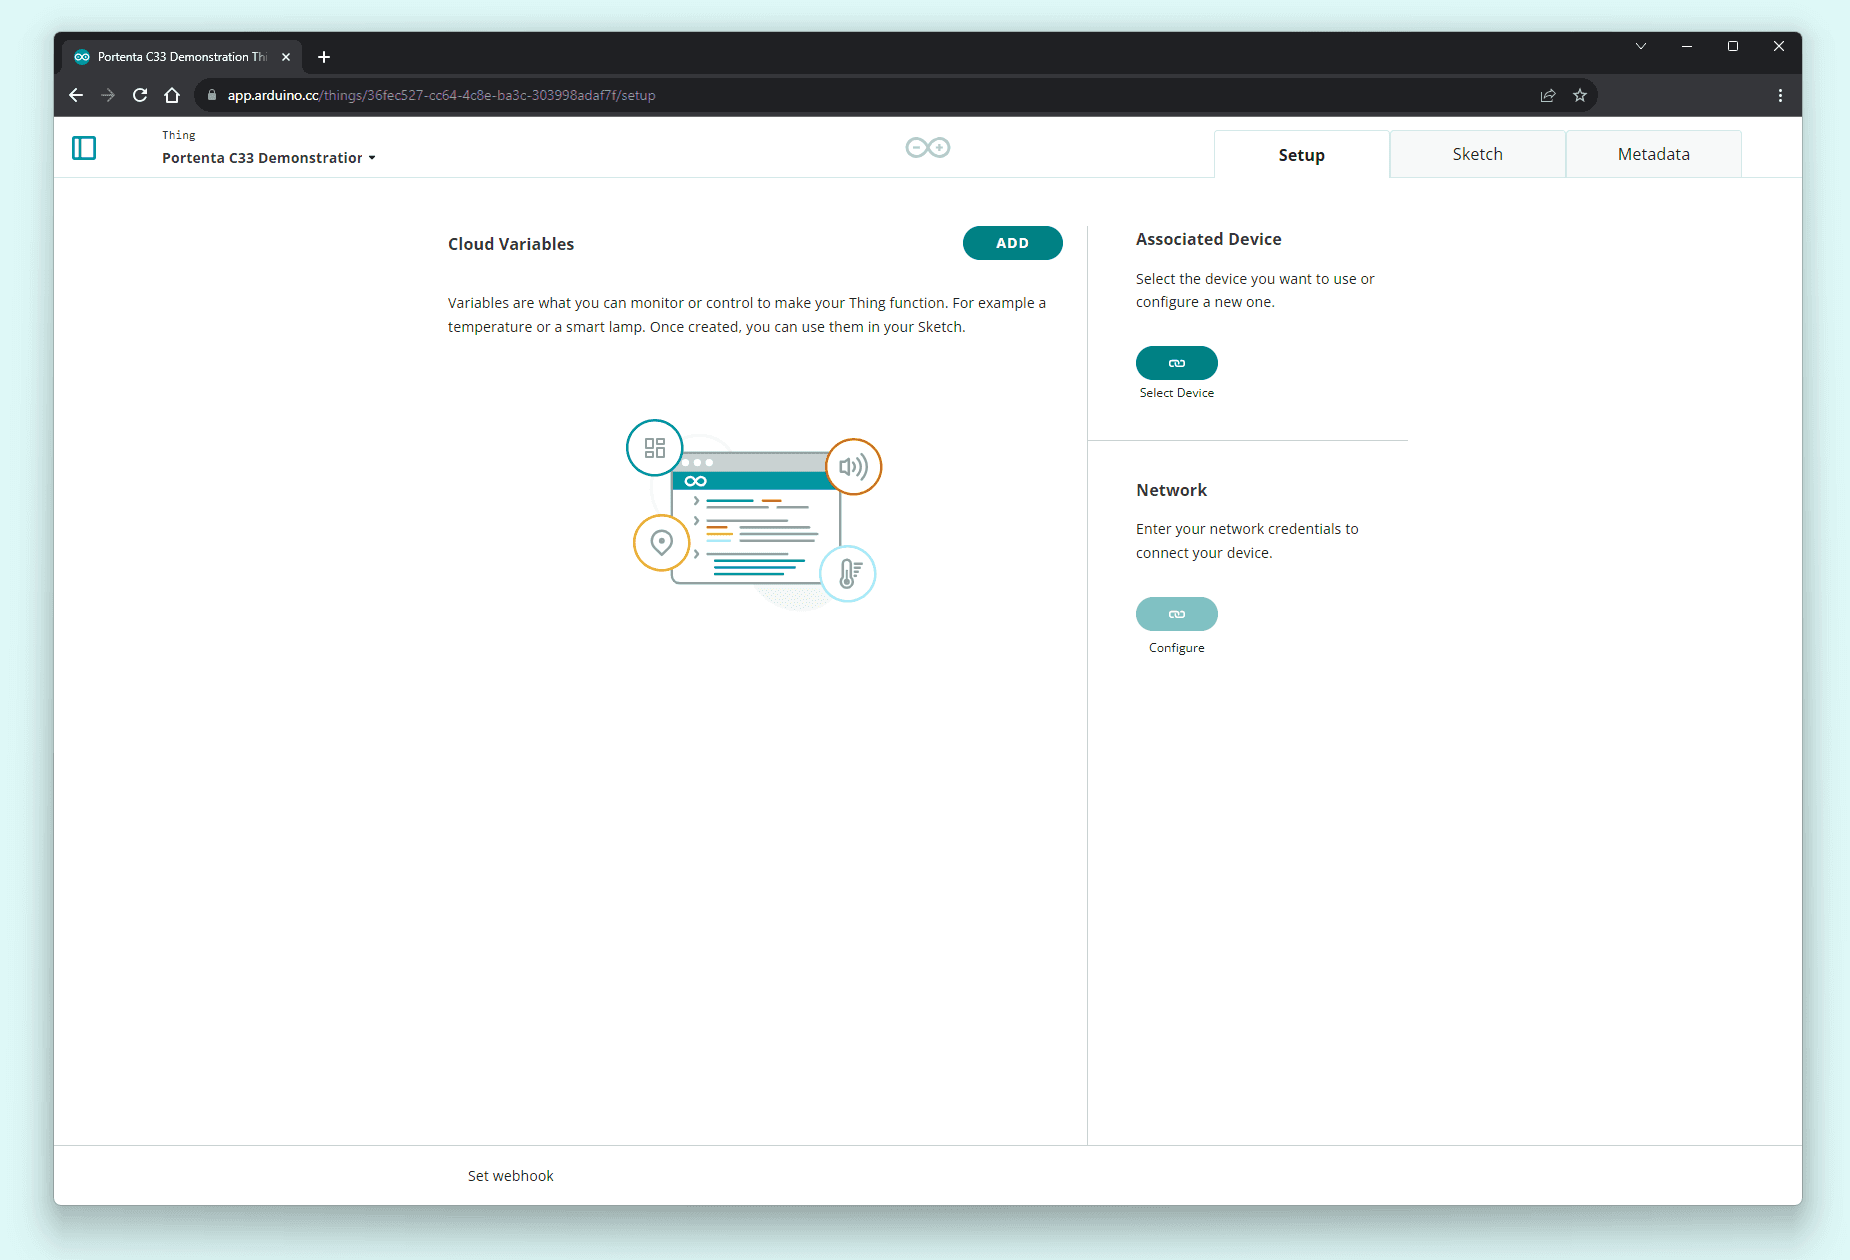Click the Select Device link icon
Viewport: 1850px width, 1260px height.
(1176, 362)
